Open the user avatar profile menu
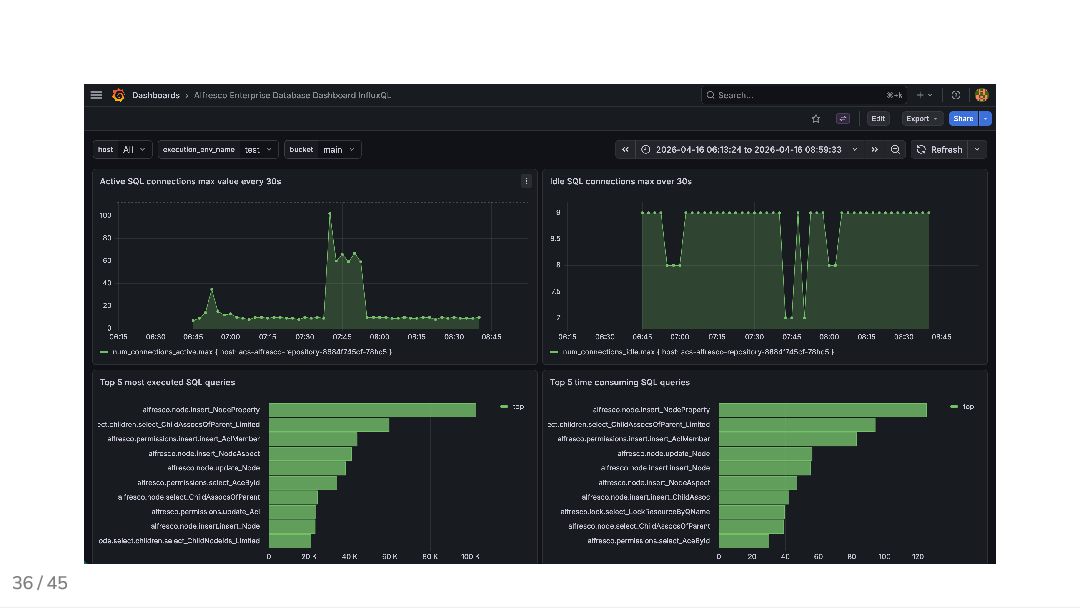Viewport: 1080px width, 608px height. (982, 95)
